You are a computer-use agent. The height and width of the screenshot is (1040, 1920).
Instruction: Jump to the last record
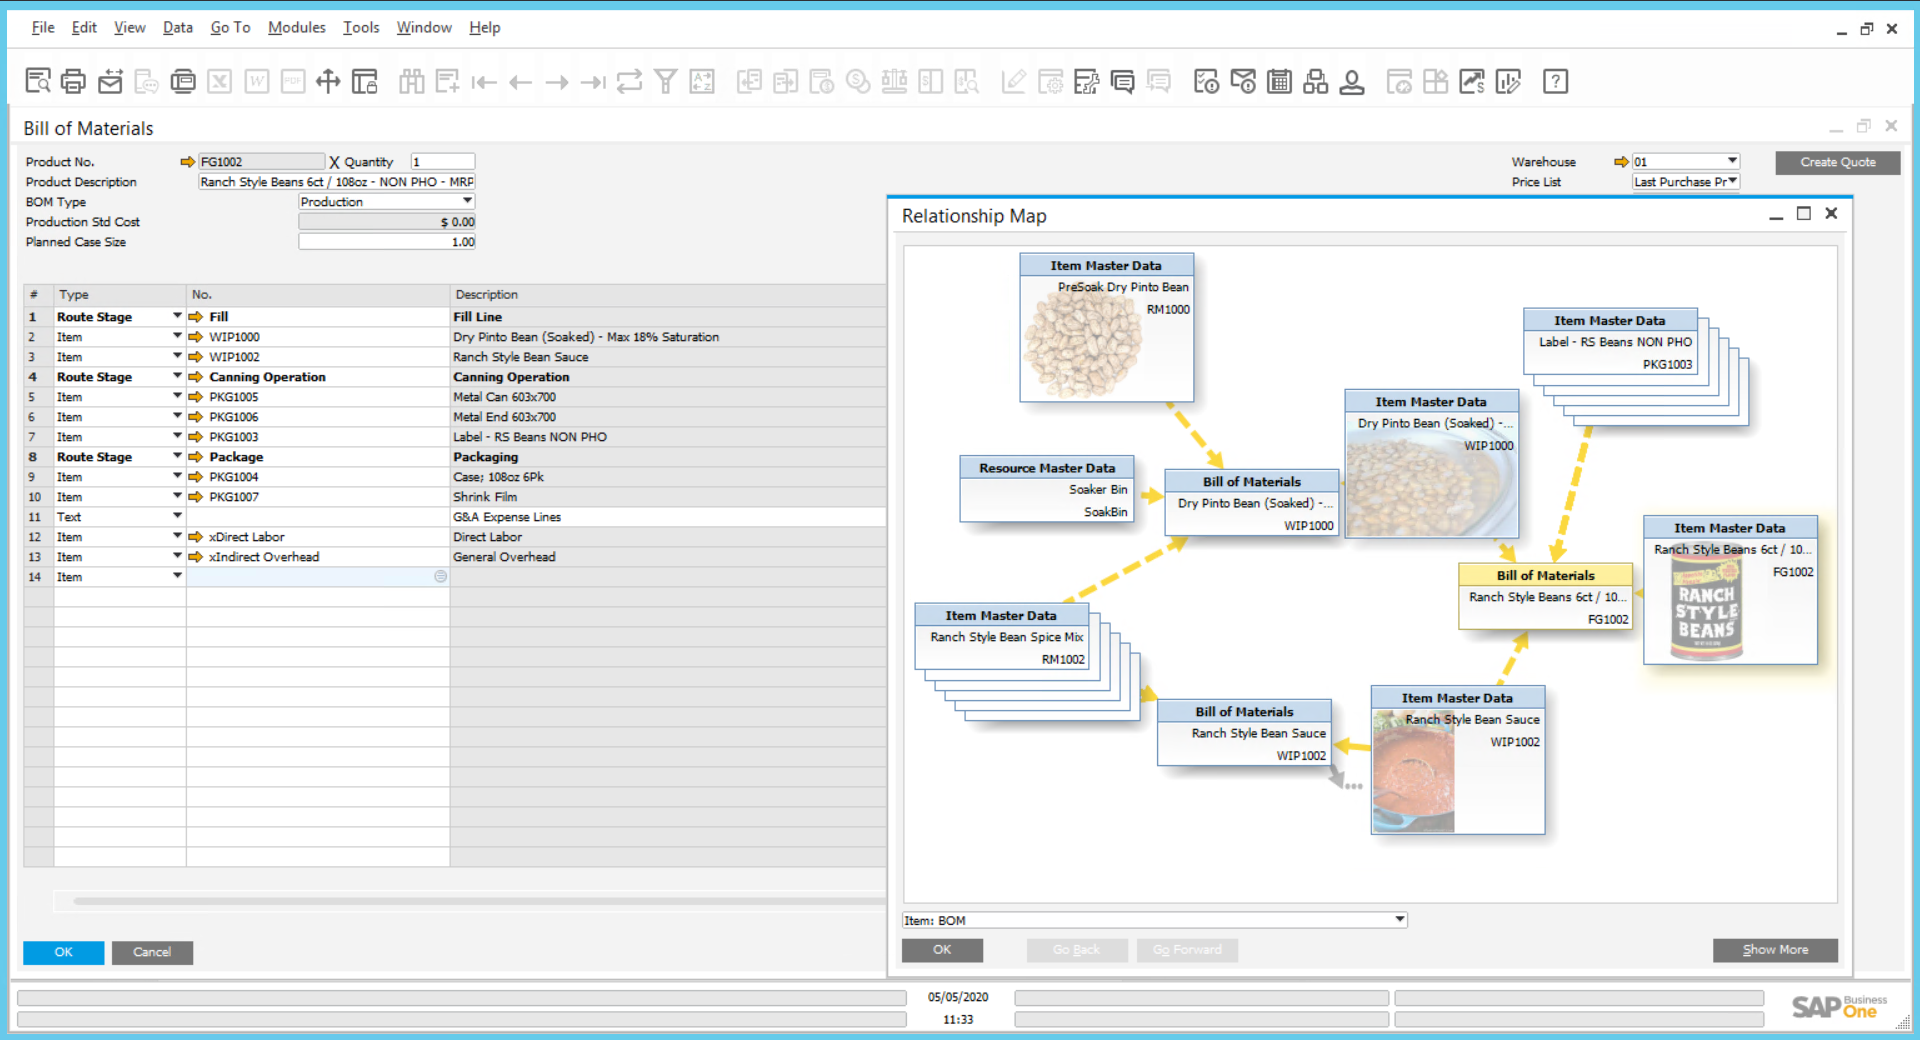[x=593, y=82]
